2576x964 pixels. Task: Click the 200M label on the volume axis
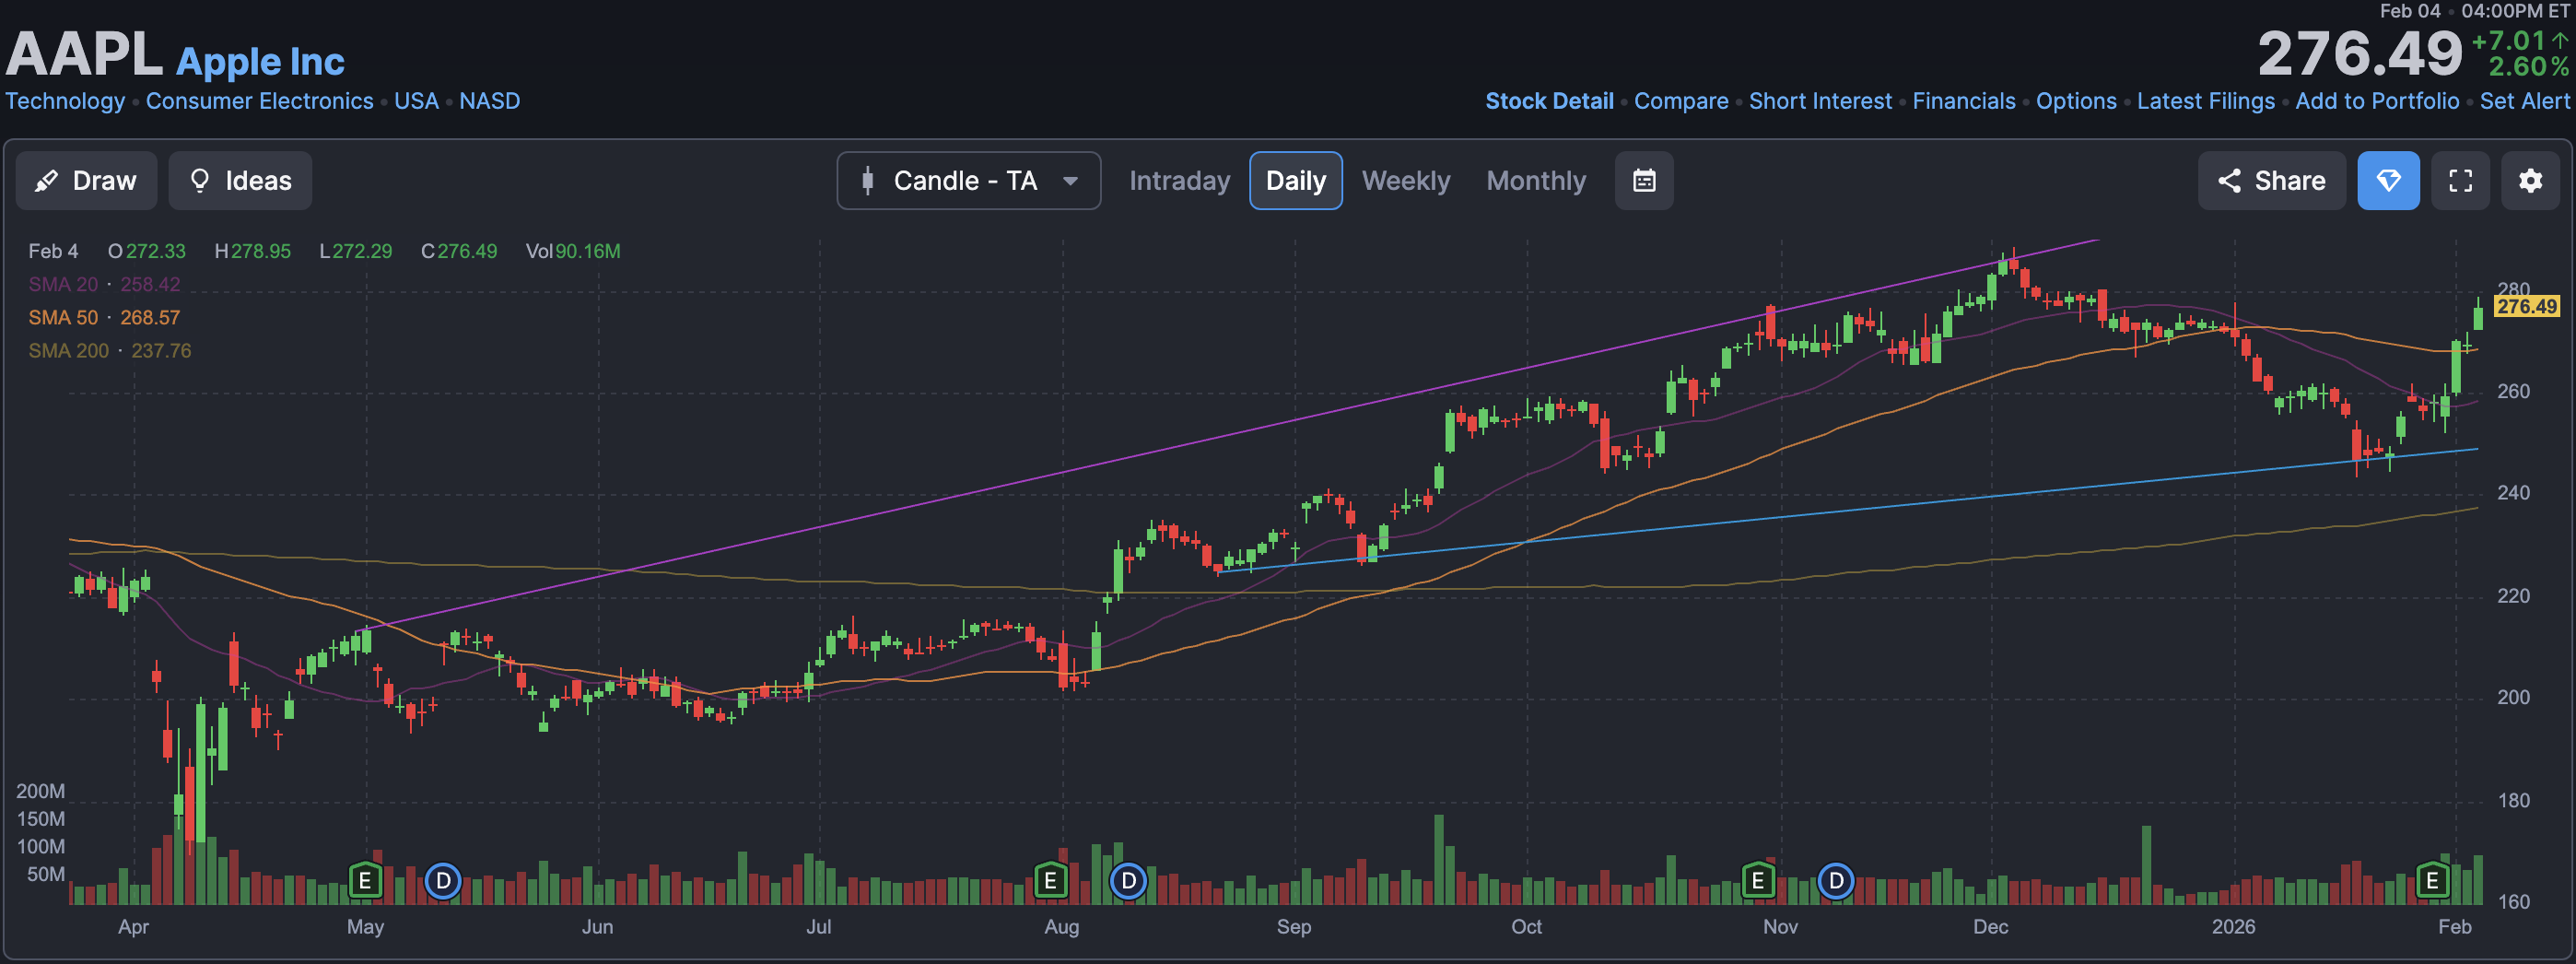[41, 791]
